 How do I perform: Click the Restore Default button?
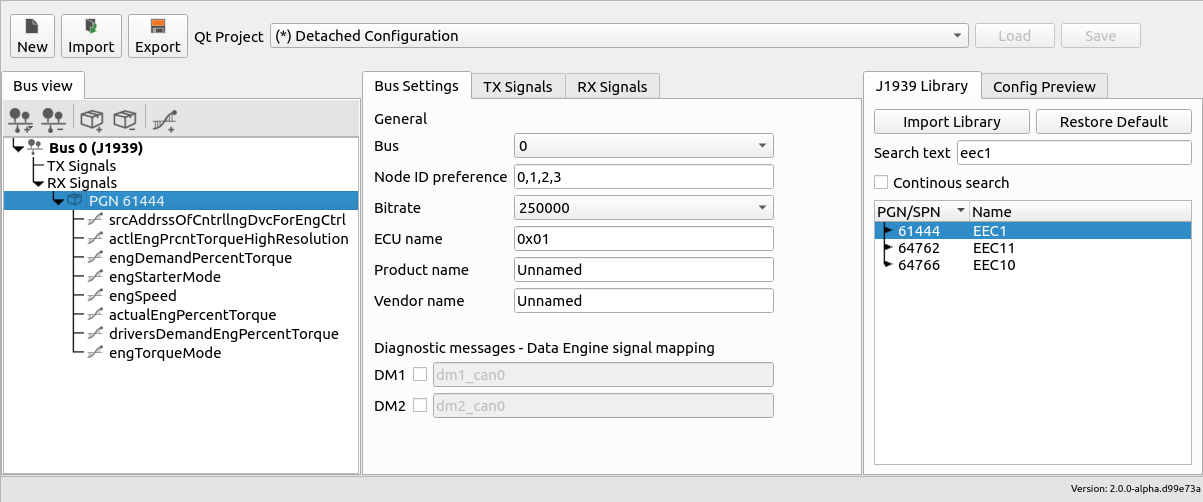click(1114, 121)
